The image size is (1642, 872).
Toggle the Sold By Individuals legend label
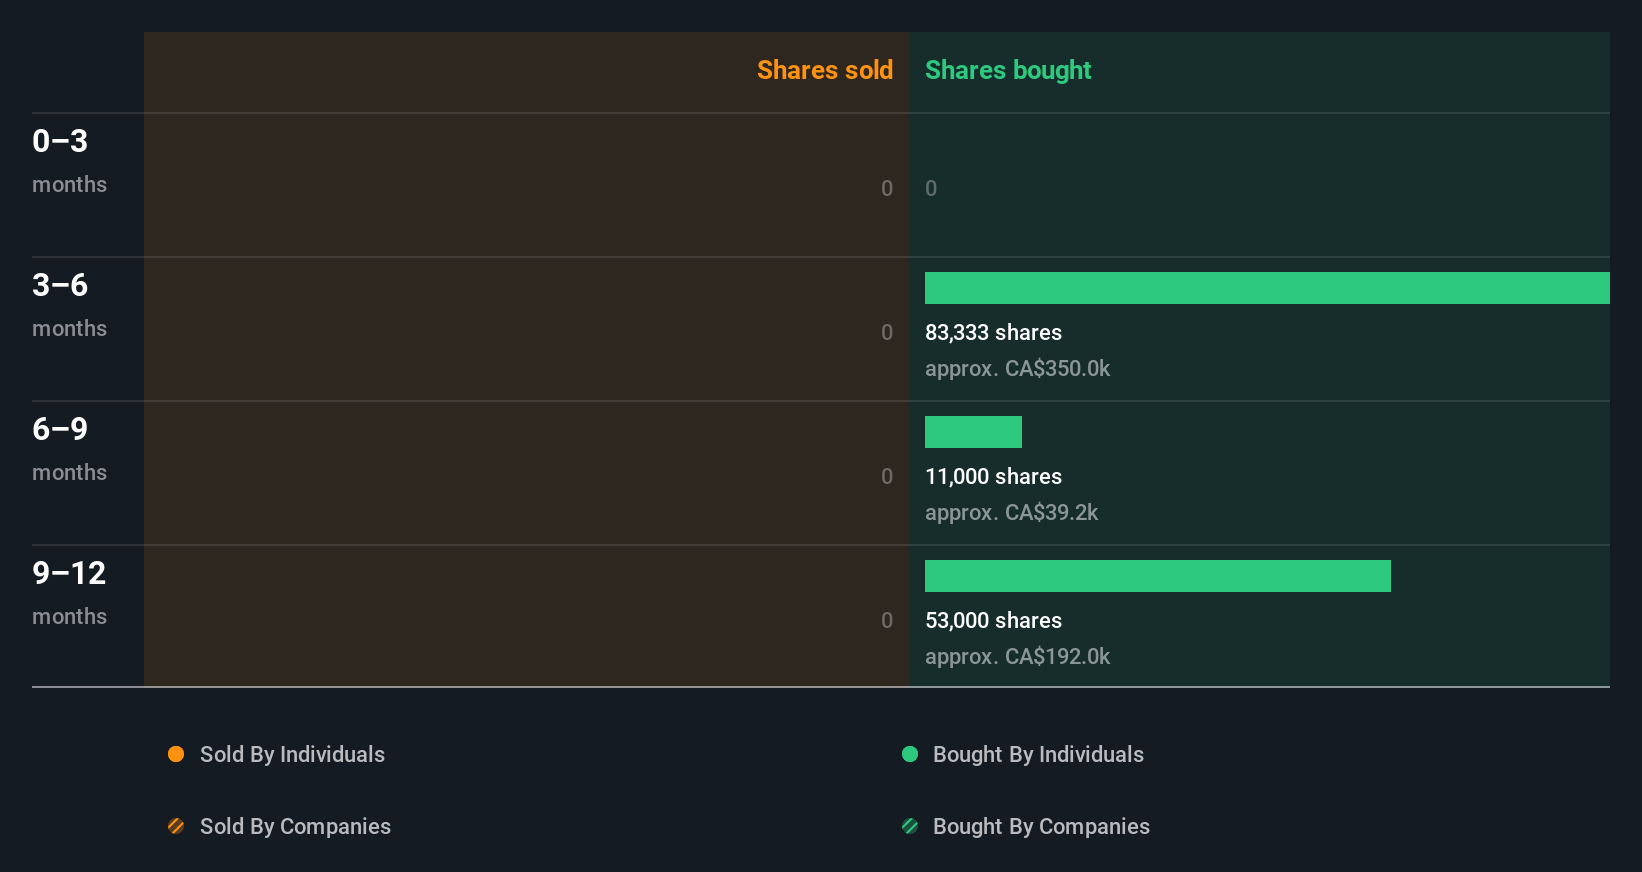(x=292, y=754)
